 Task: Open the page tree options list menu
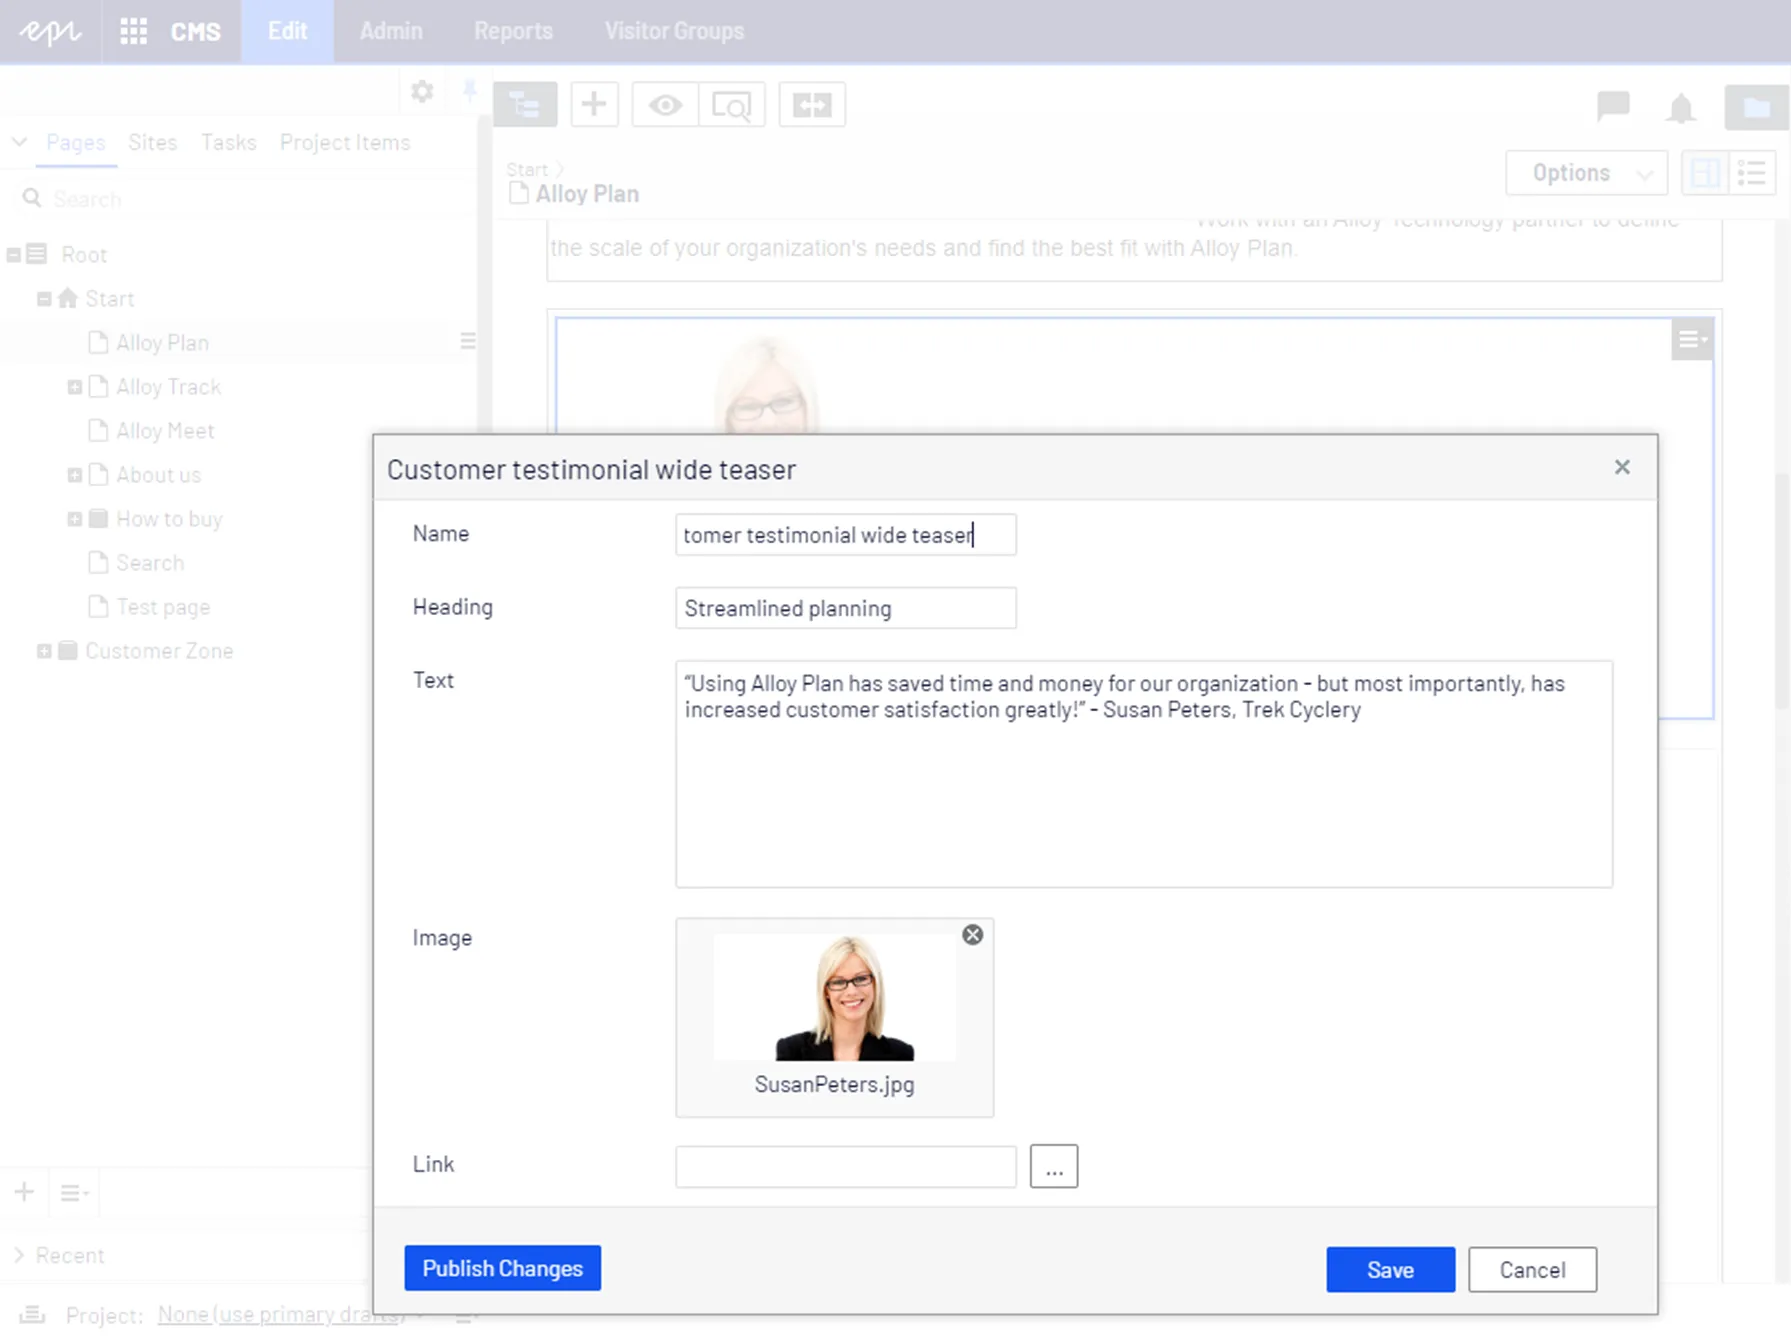74,1193
